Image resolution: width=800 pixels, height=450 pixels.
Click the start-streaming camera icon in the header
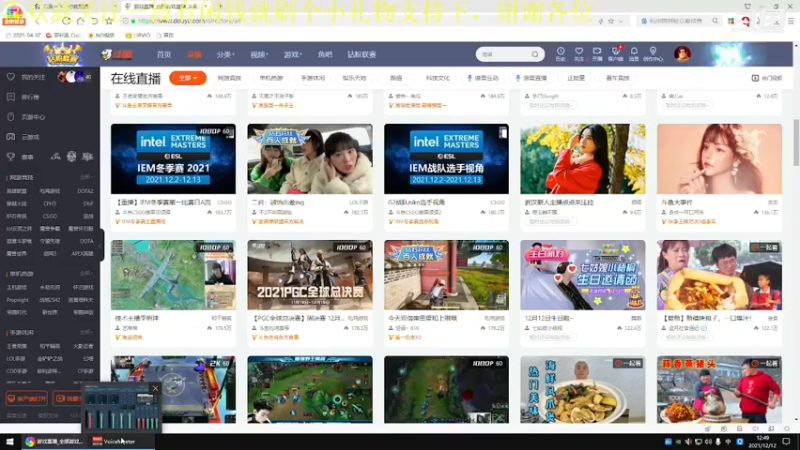click(597, 53)
